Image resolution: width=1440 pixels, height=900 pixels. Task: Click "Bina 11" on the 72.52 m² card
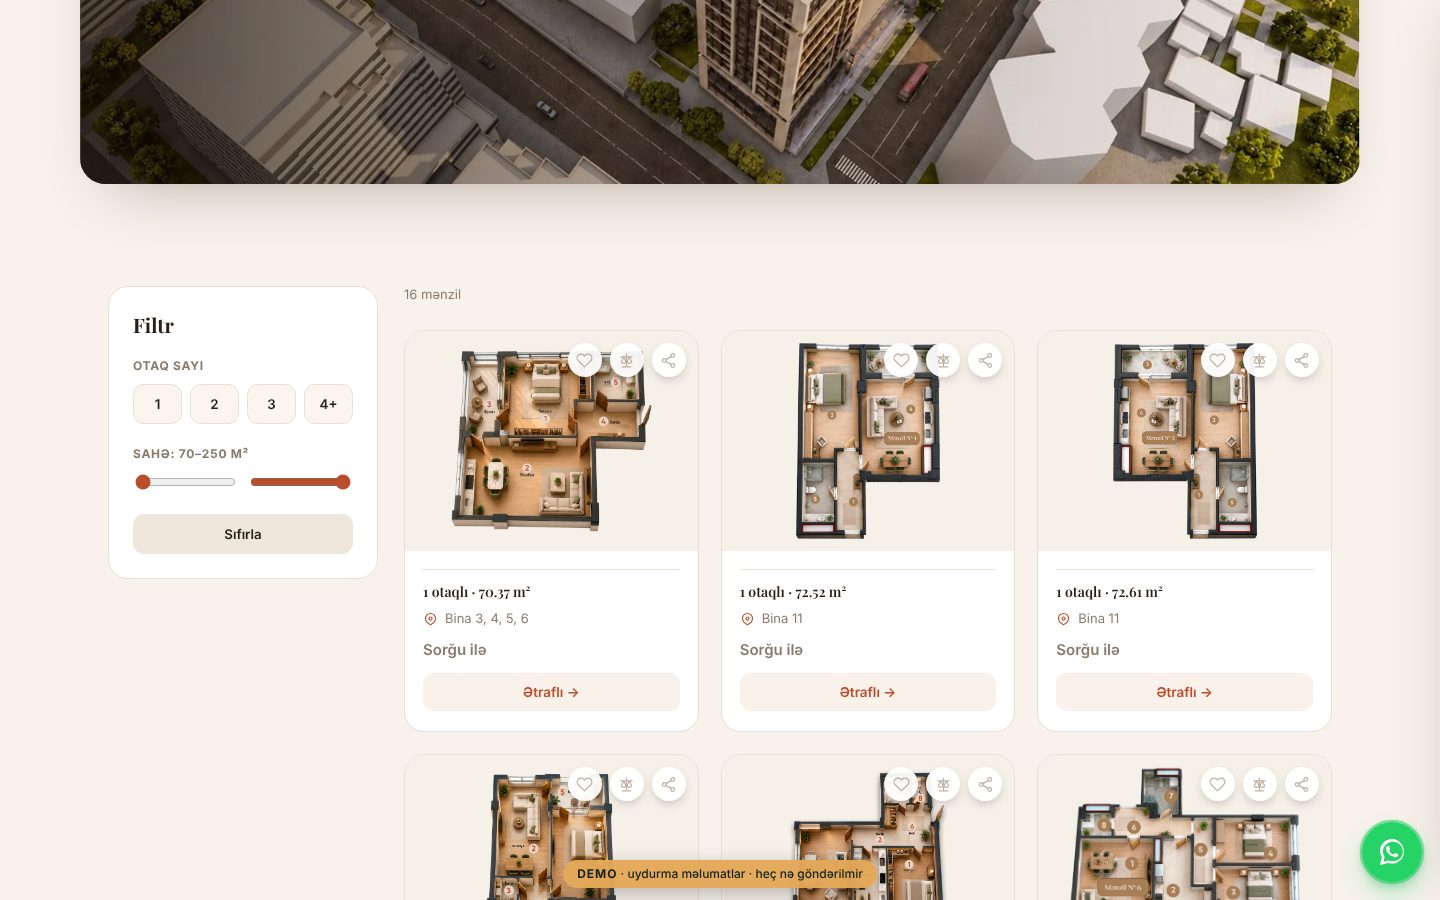(x=782, y=619)
